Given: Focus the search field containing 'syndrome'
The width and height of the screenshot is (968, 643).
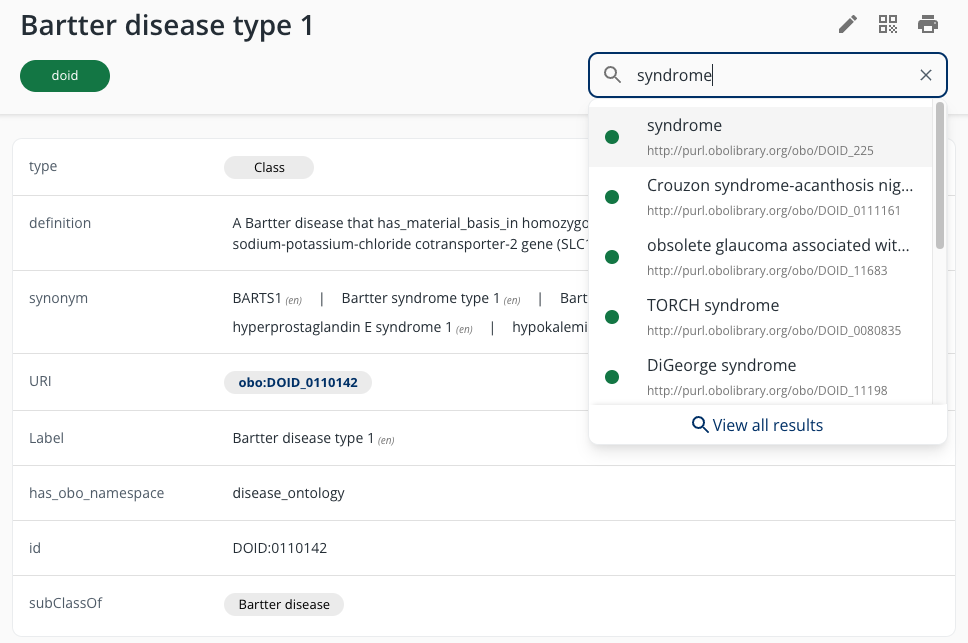Looking at the screenshot, I should (x=770, y=75).
